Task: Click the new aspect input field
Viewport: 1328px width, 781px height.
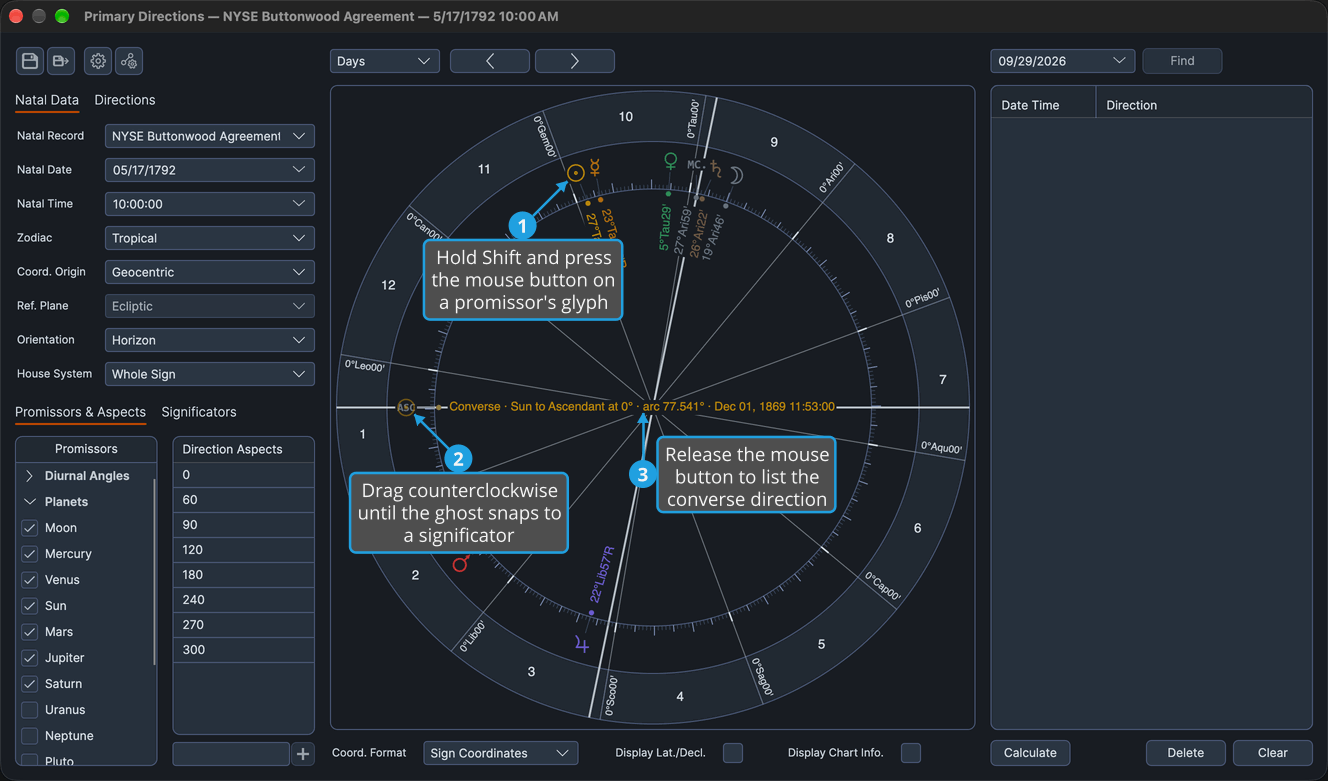Action: (231, 754)
